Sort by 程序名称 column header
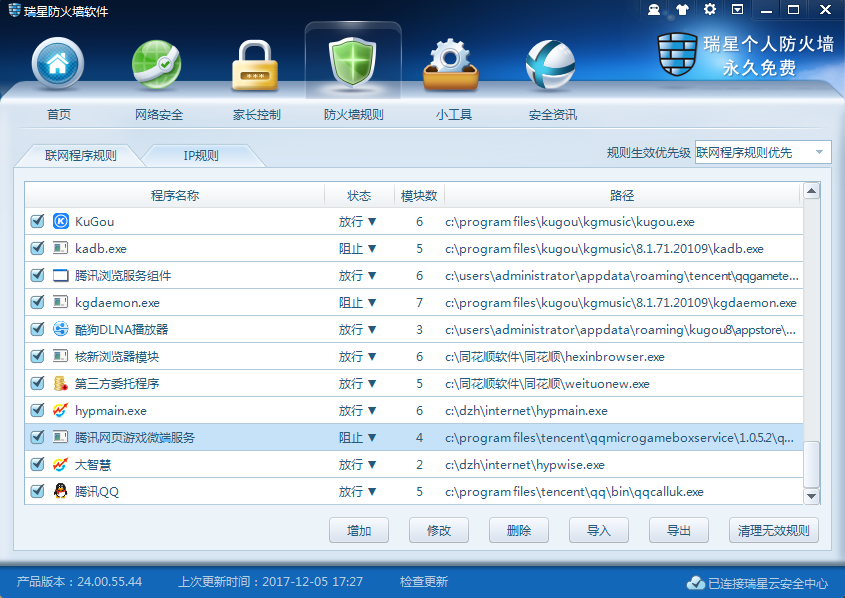Viewport: 845px width, 598px height. click(x=175, y=195)
